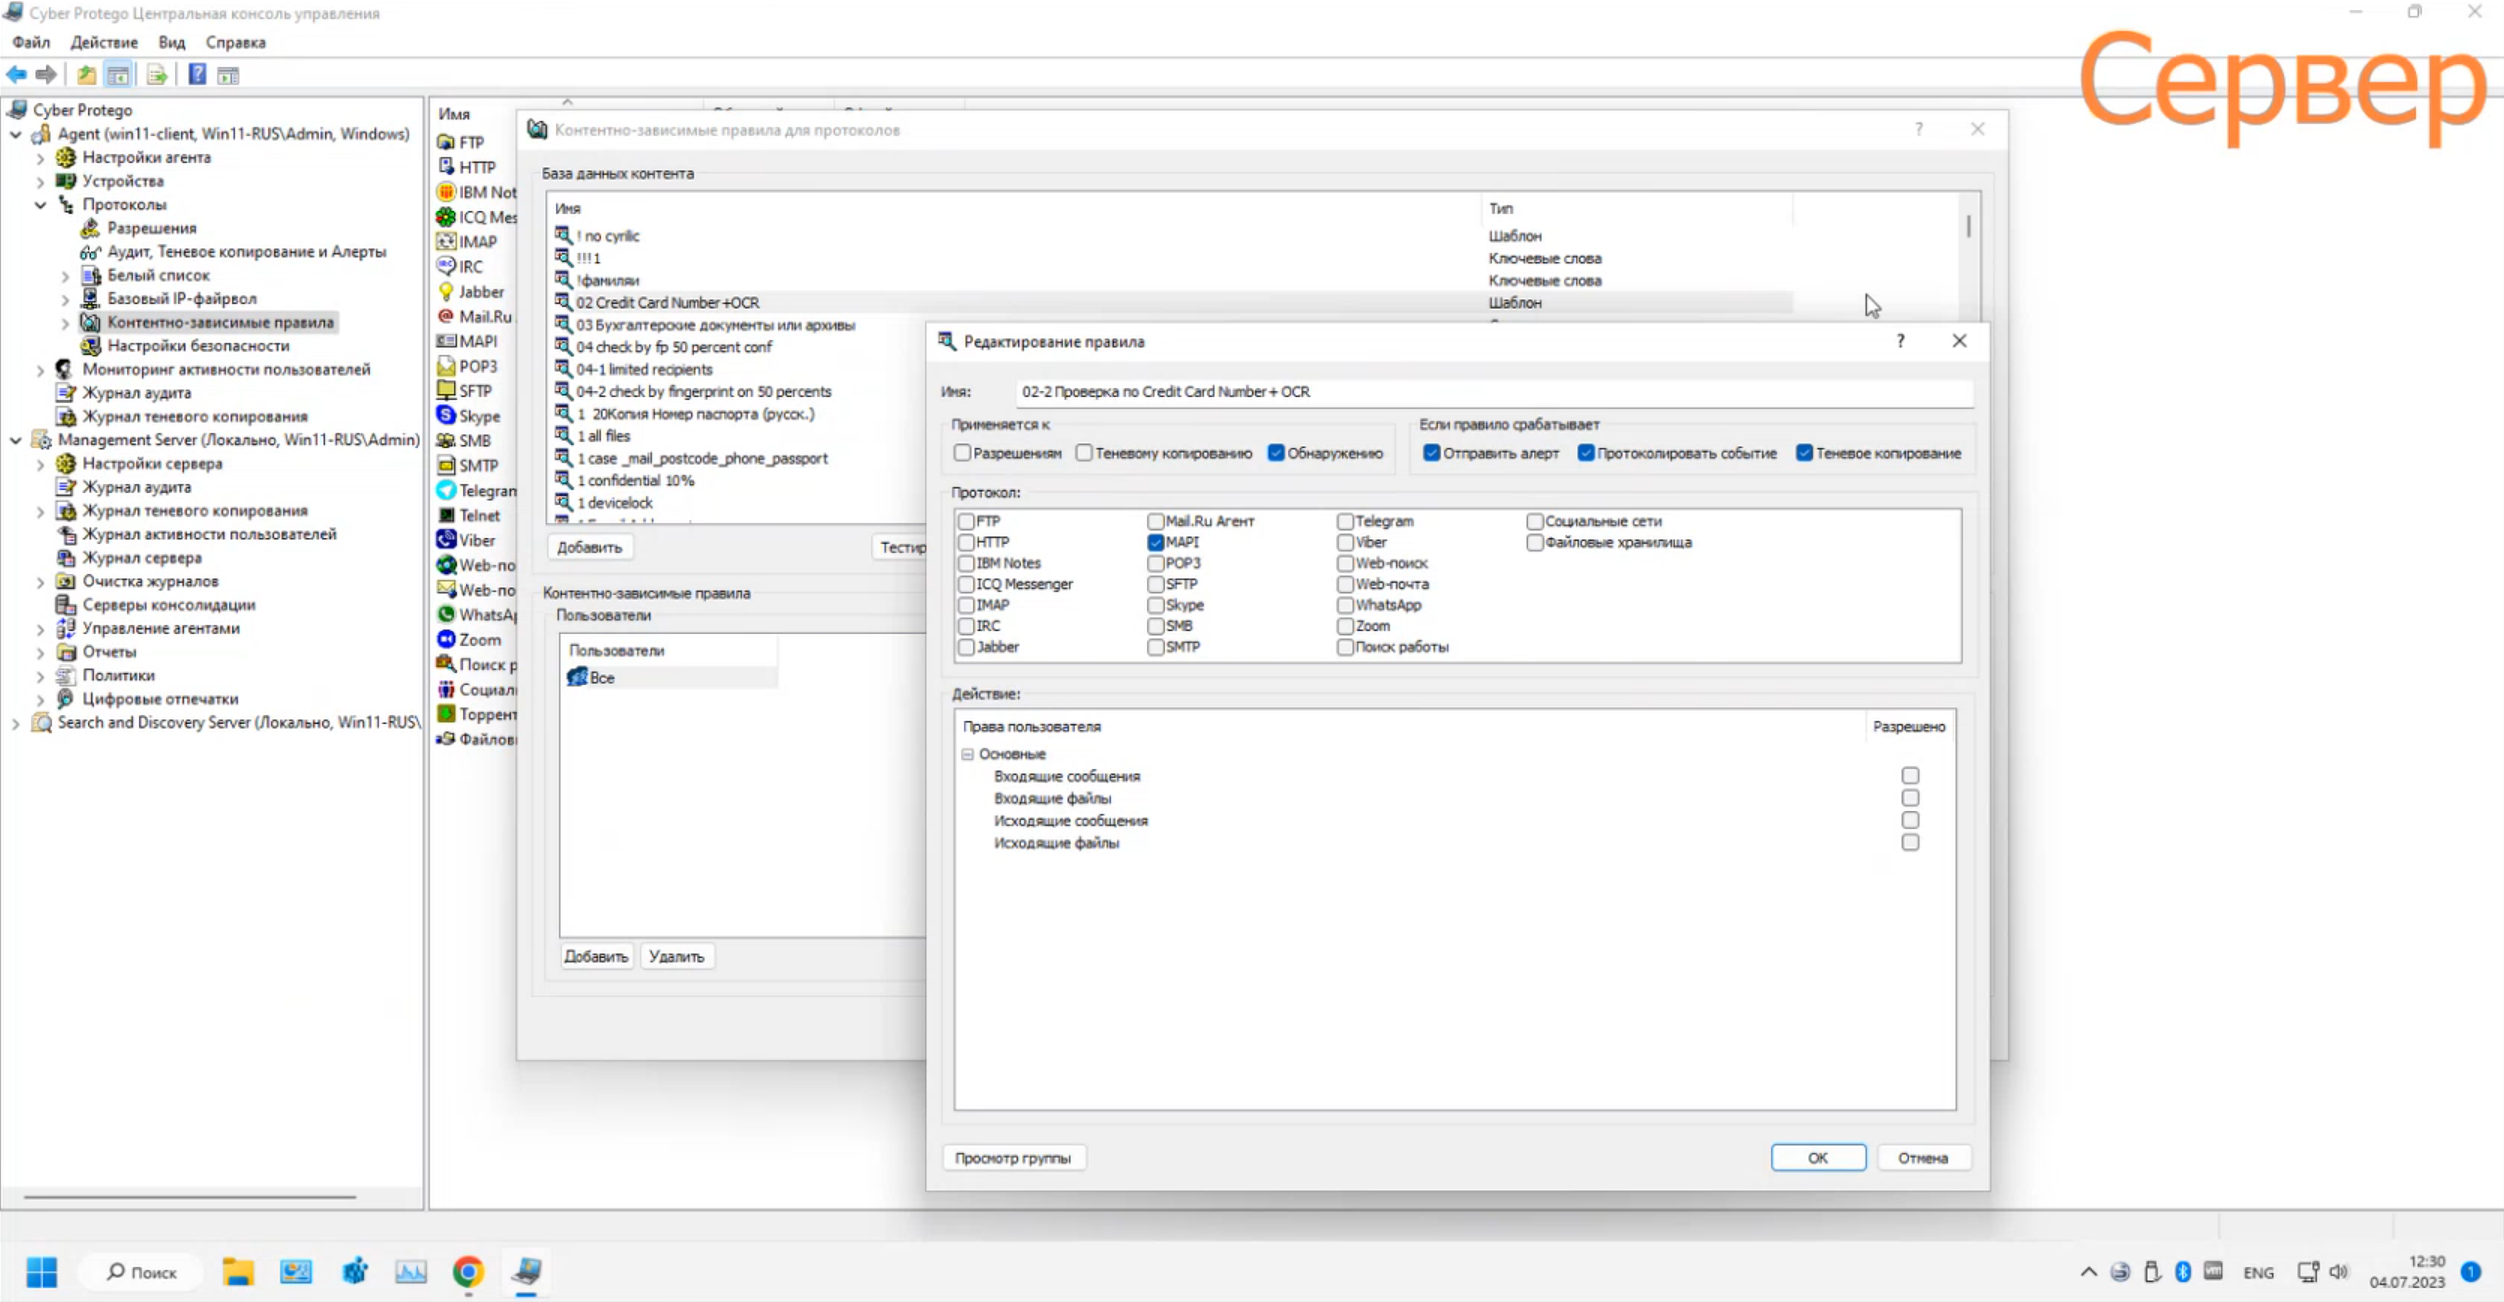Click the rule name input field
The width and height of the screenshot is (2504, 1302).
click(x=1490, y=392)
